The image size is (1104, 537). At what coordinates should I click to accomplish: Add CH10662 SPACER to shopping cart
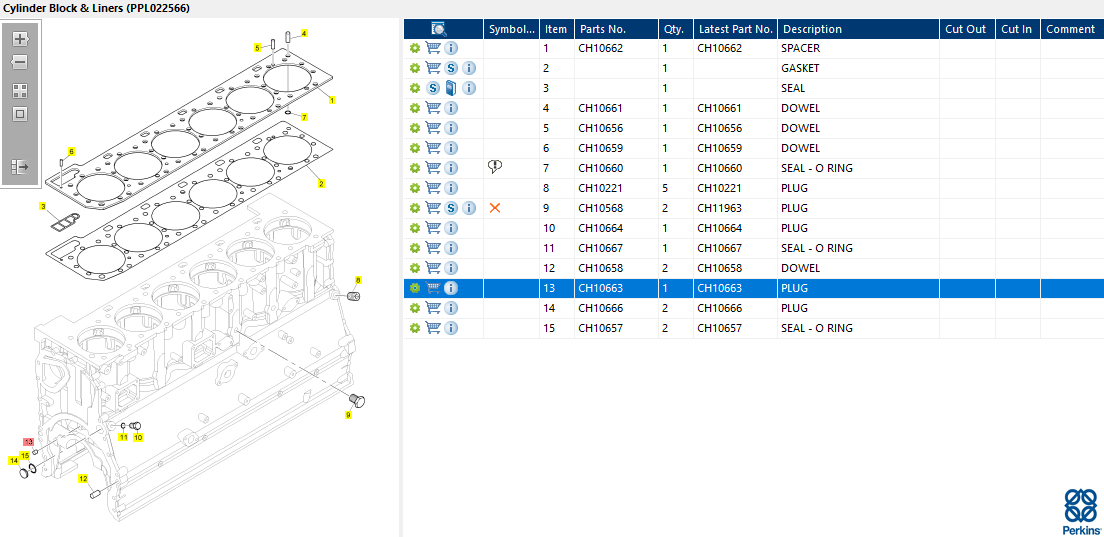(x=434, y=48)
